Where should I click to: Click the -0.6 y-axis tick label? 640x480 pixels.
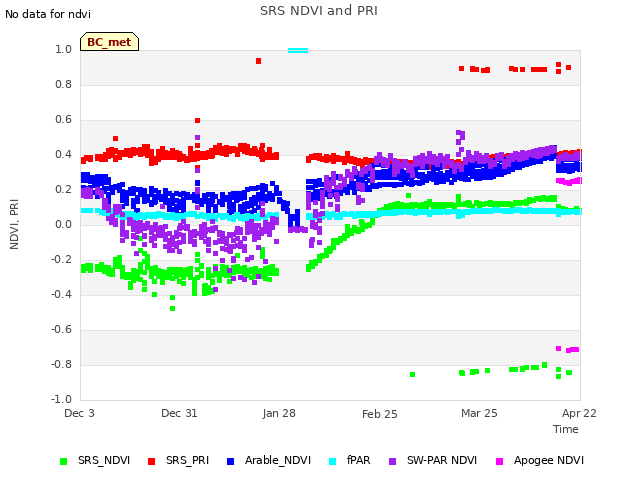[61, 329]
